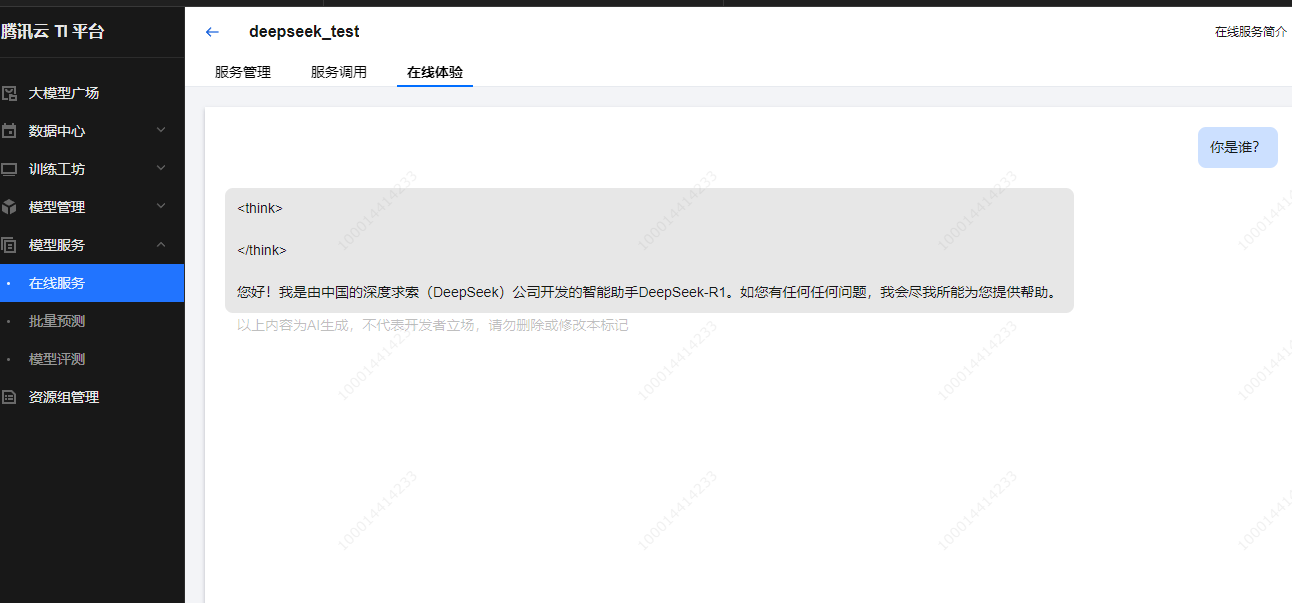Screen dimensions: 1292x603
Task: Click the 你是谁? user message bubble
Action: (x=1238, y=147)
